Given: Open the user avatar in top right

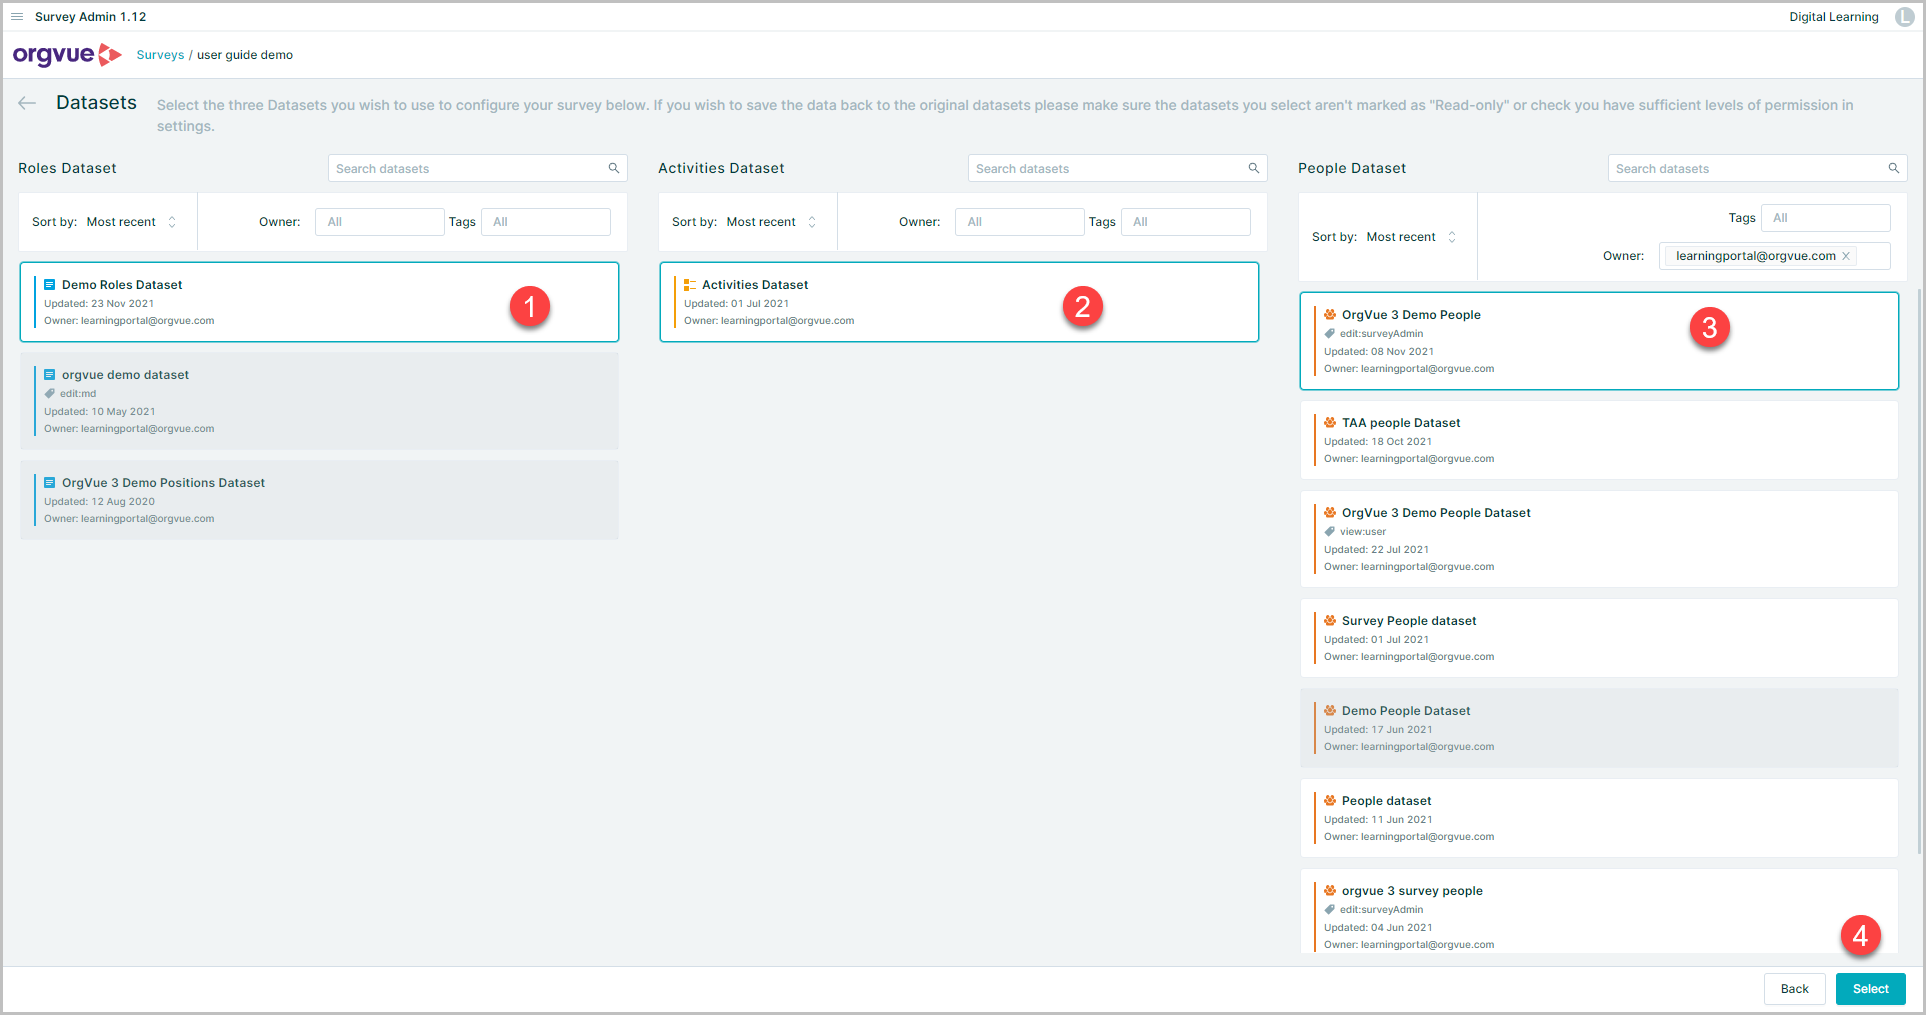Looking at the screenshot, I should click(1905, 17).
